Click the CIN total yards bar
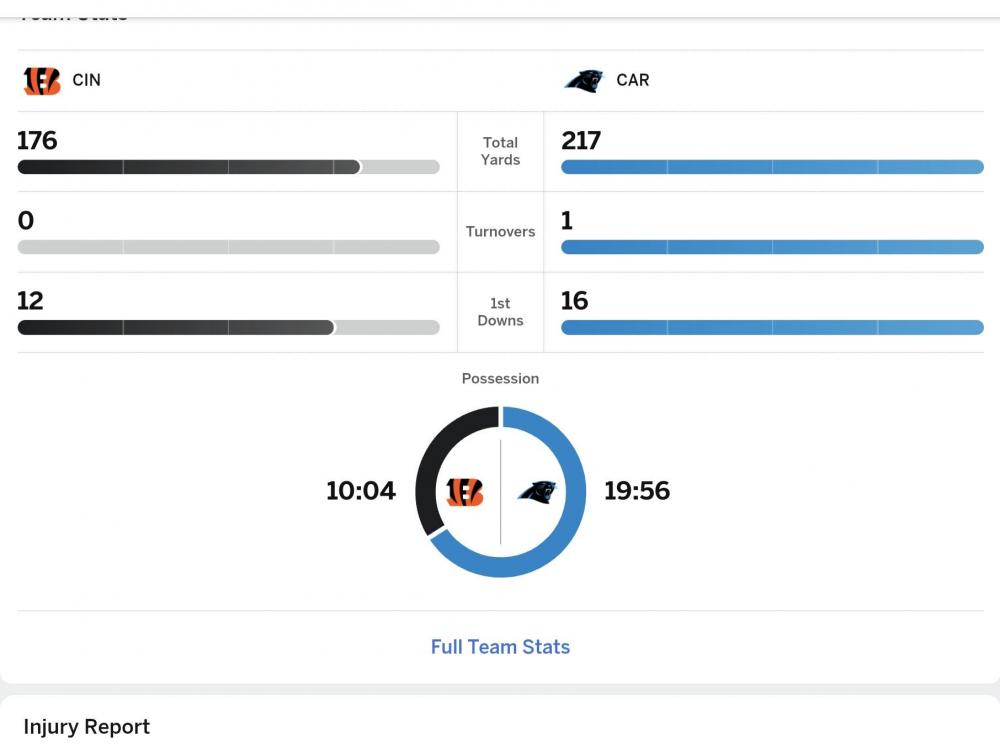1000x752 pixels. [x=228, y=167]
